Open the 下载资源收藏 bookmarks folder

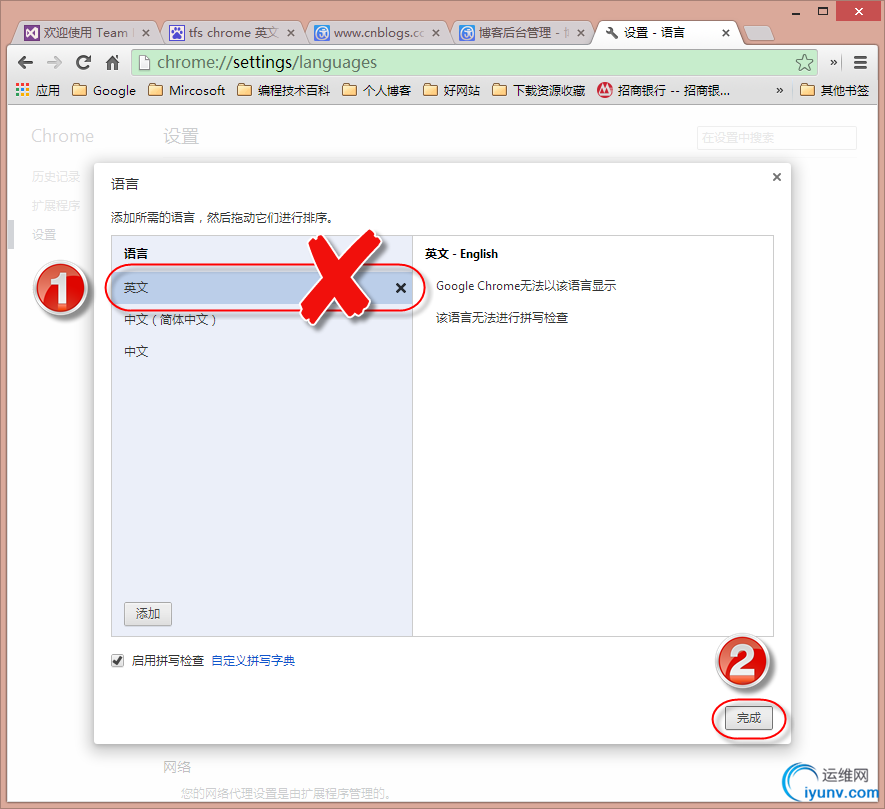pyautogui.click(x=538, y=90)
